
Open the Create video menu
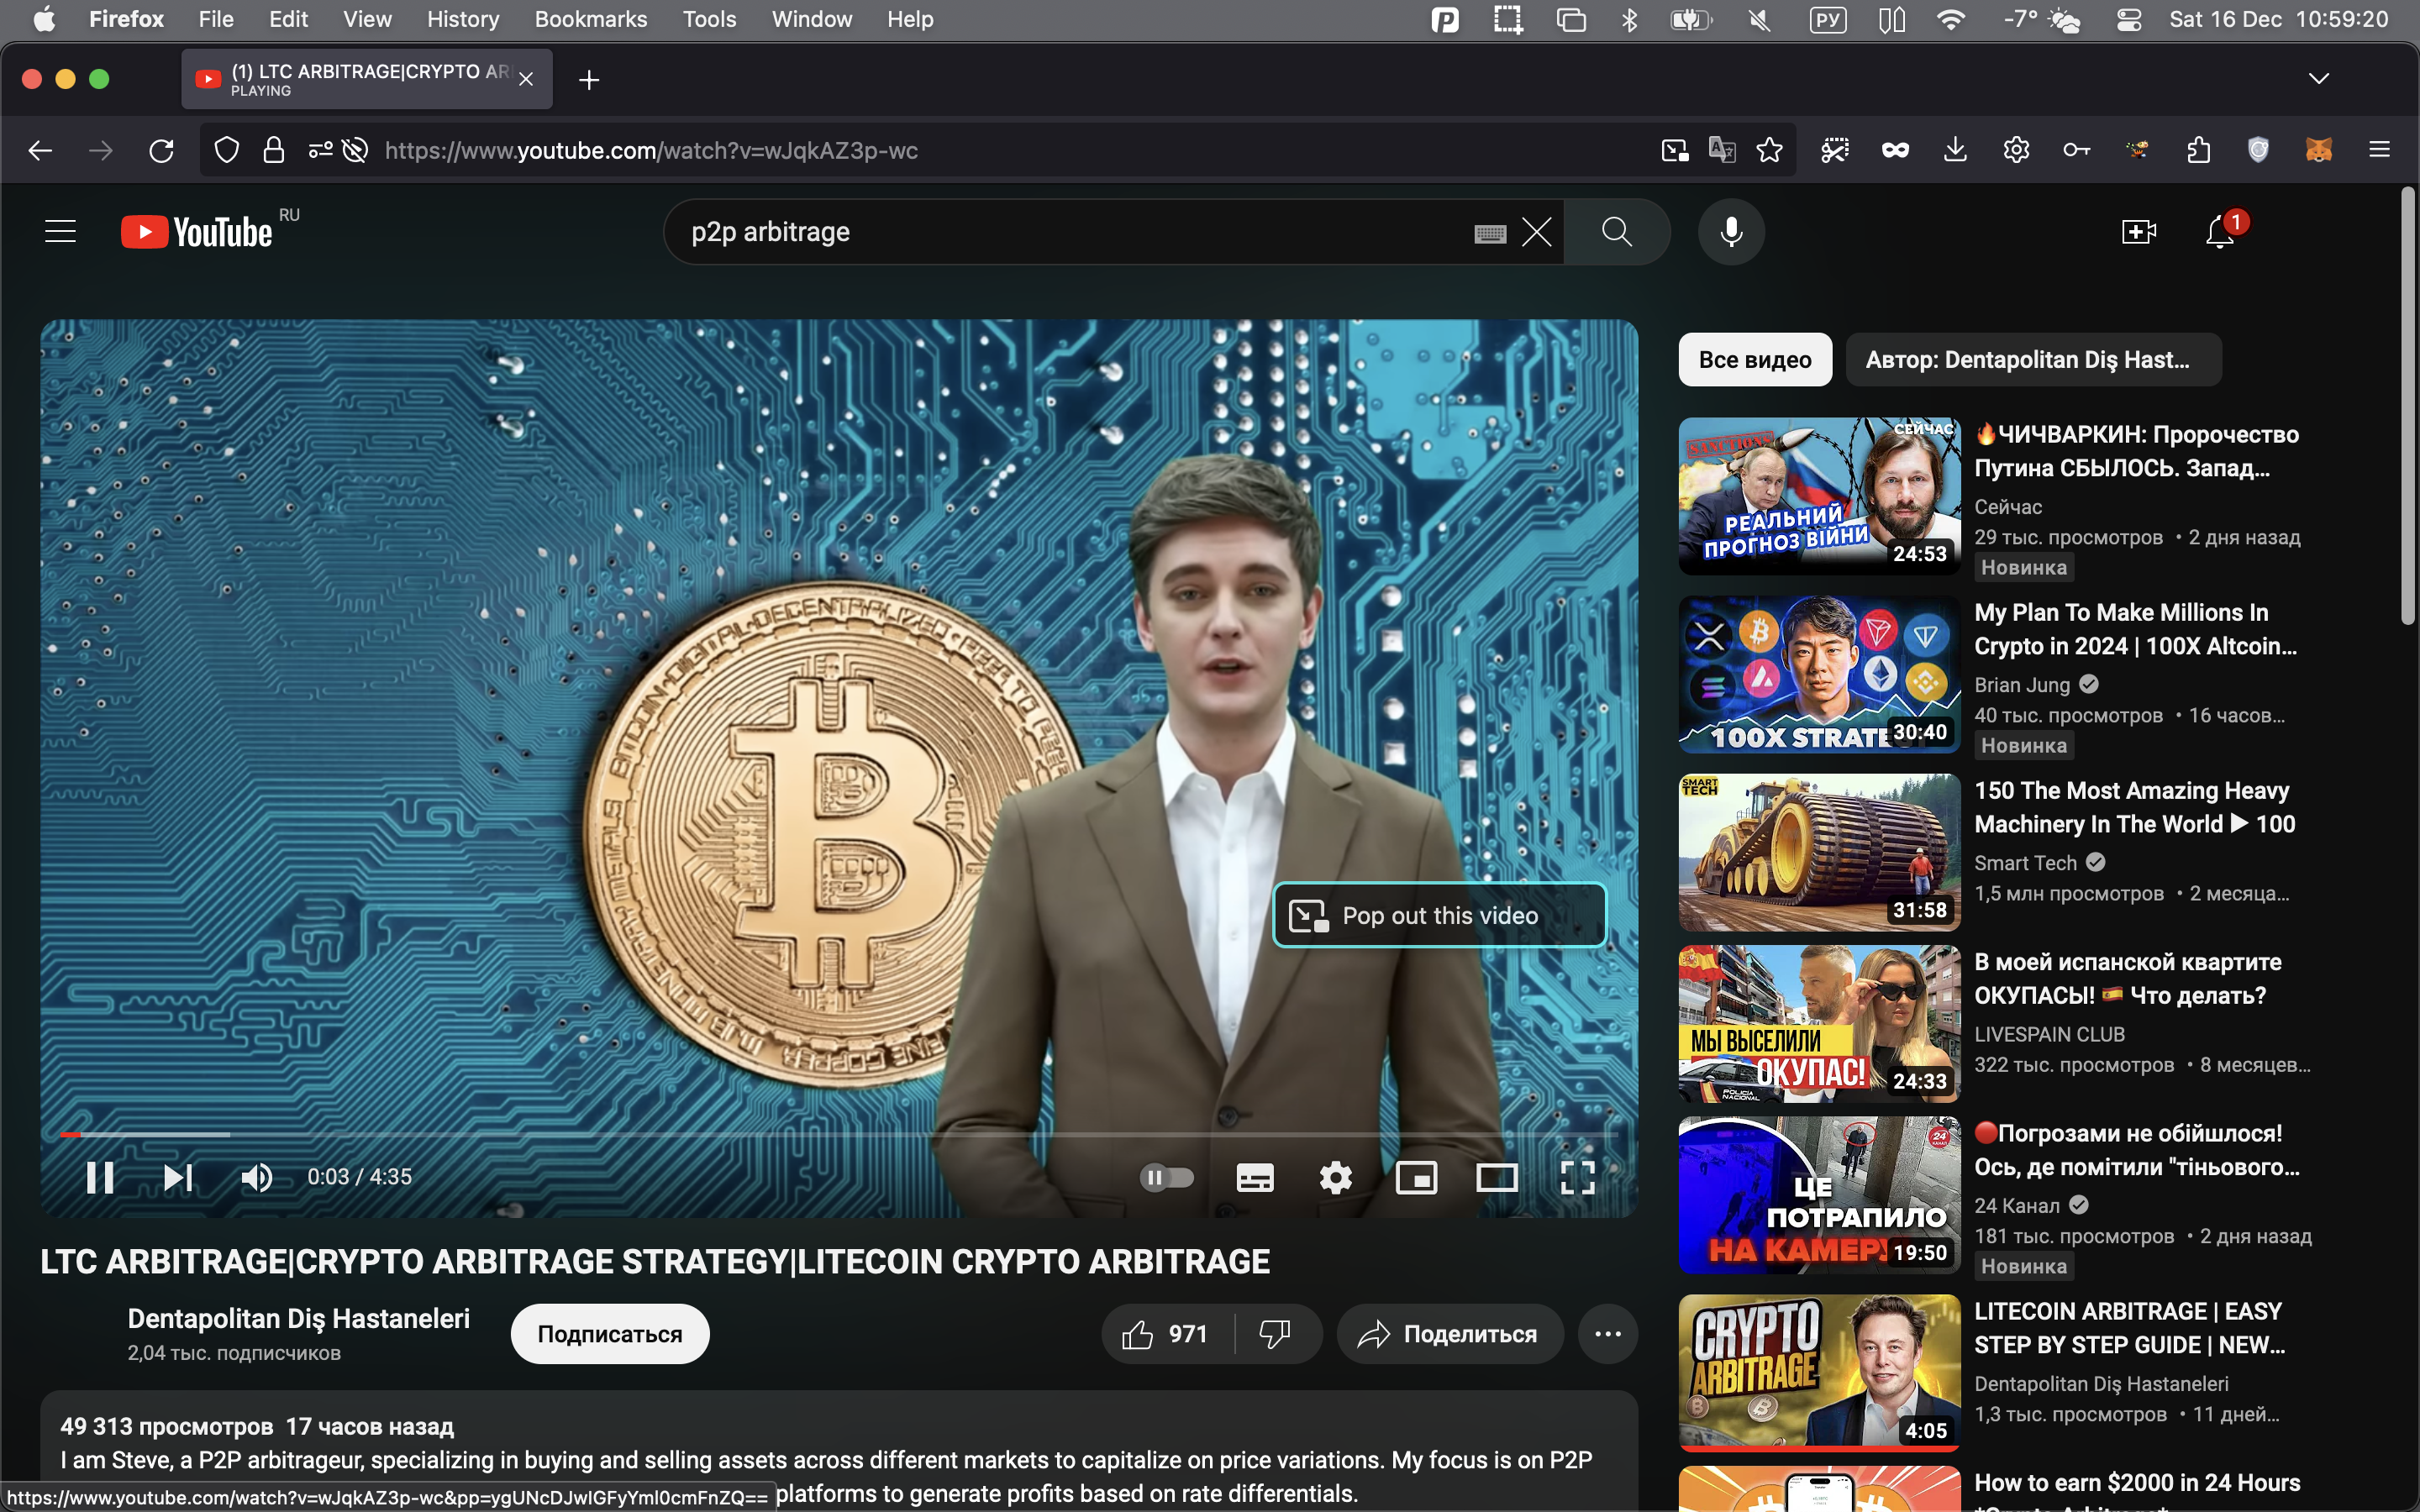coord(2138,232)
